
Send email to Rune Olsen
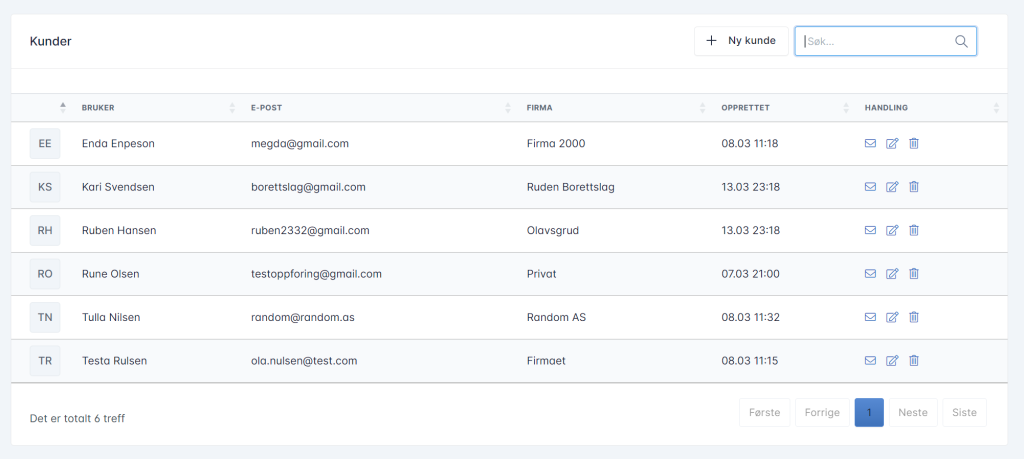click(x=870, y=274)
